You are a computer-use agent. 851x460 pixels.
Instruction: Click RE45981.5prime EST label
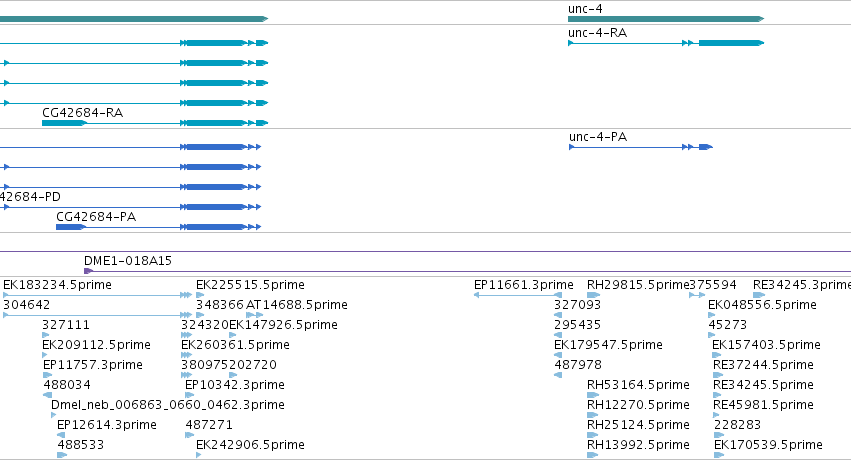point(764,405)
